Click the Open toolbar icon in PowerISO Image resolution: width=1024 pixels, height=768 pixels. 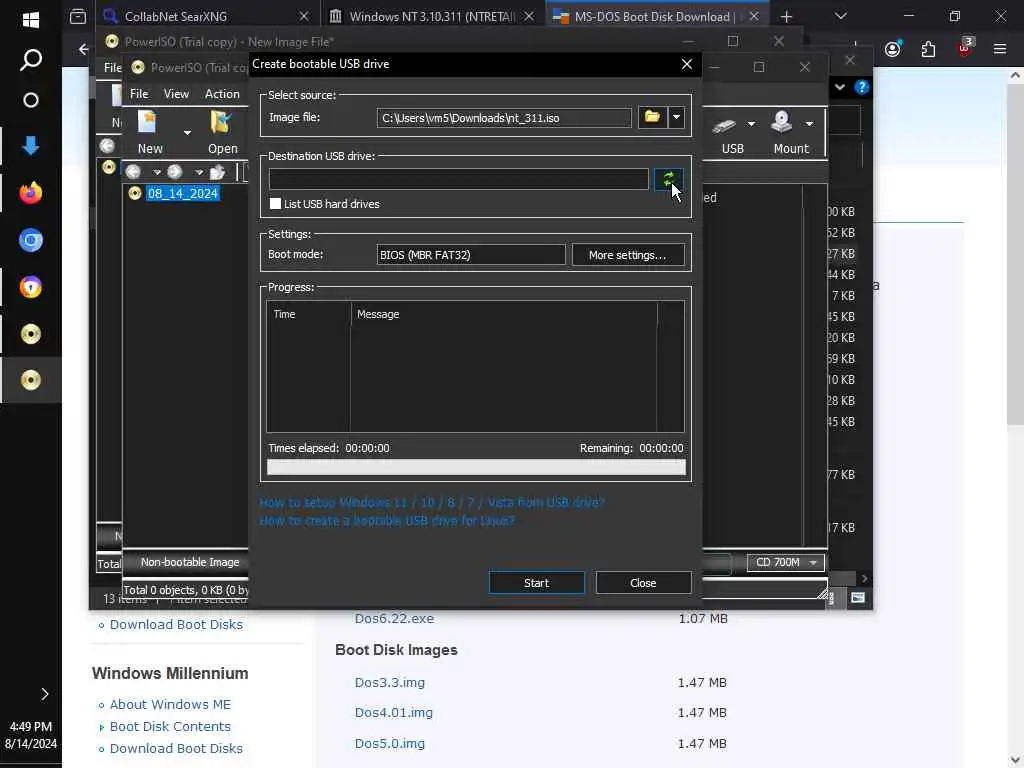point(222,132)
